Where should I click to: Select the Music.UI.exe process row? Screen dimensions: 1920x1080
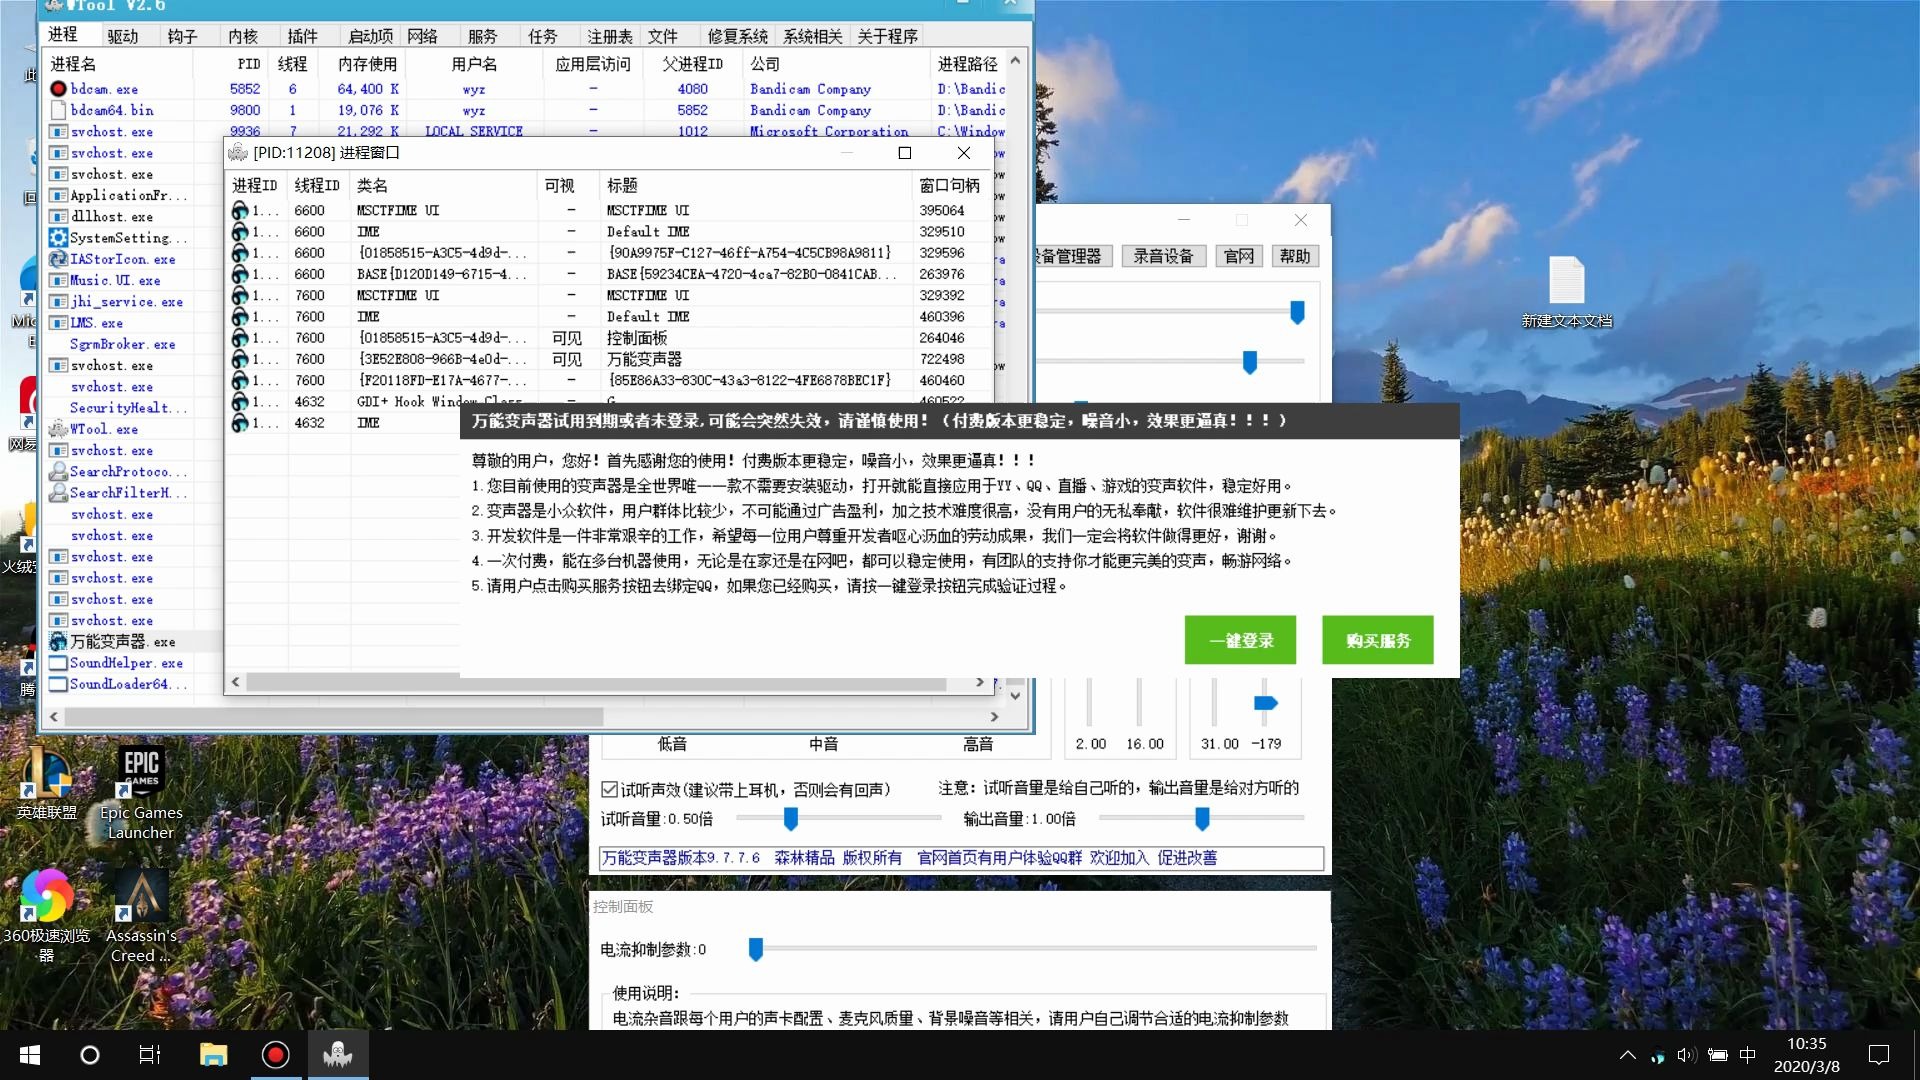(115, 280)
